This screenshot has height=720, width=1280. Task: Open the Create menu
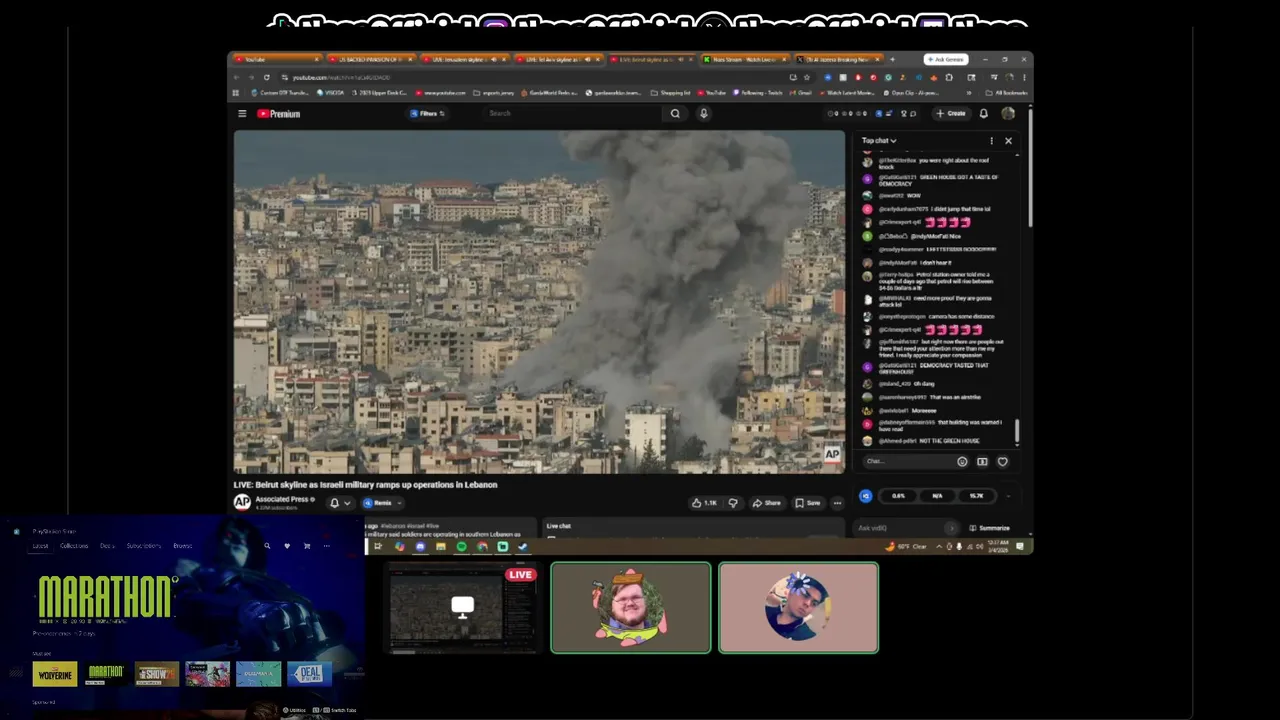pyautogui.click(x=950, y=114)
